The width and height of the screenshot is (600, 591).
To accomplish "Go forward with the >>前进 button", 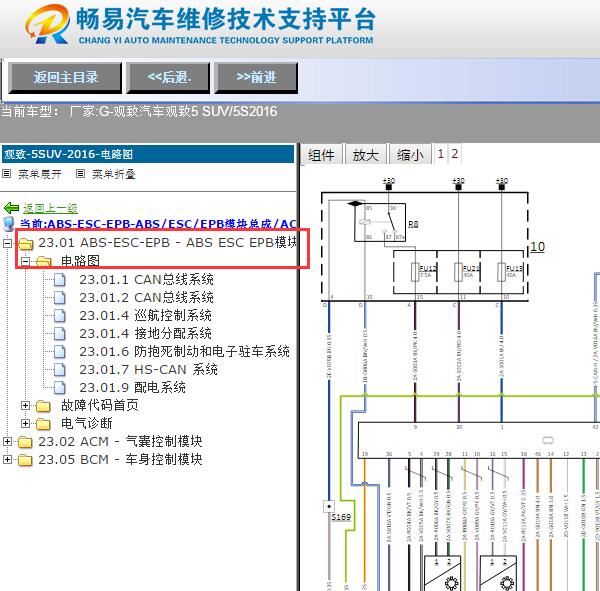I will click(x=256, y=78).
